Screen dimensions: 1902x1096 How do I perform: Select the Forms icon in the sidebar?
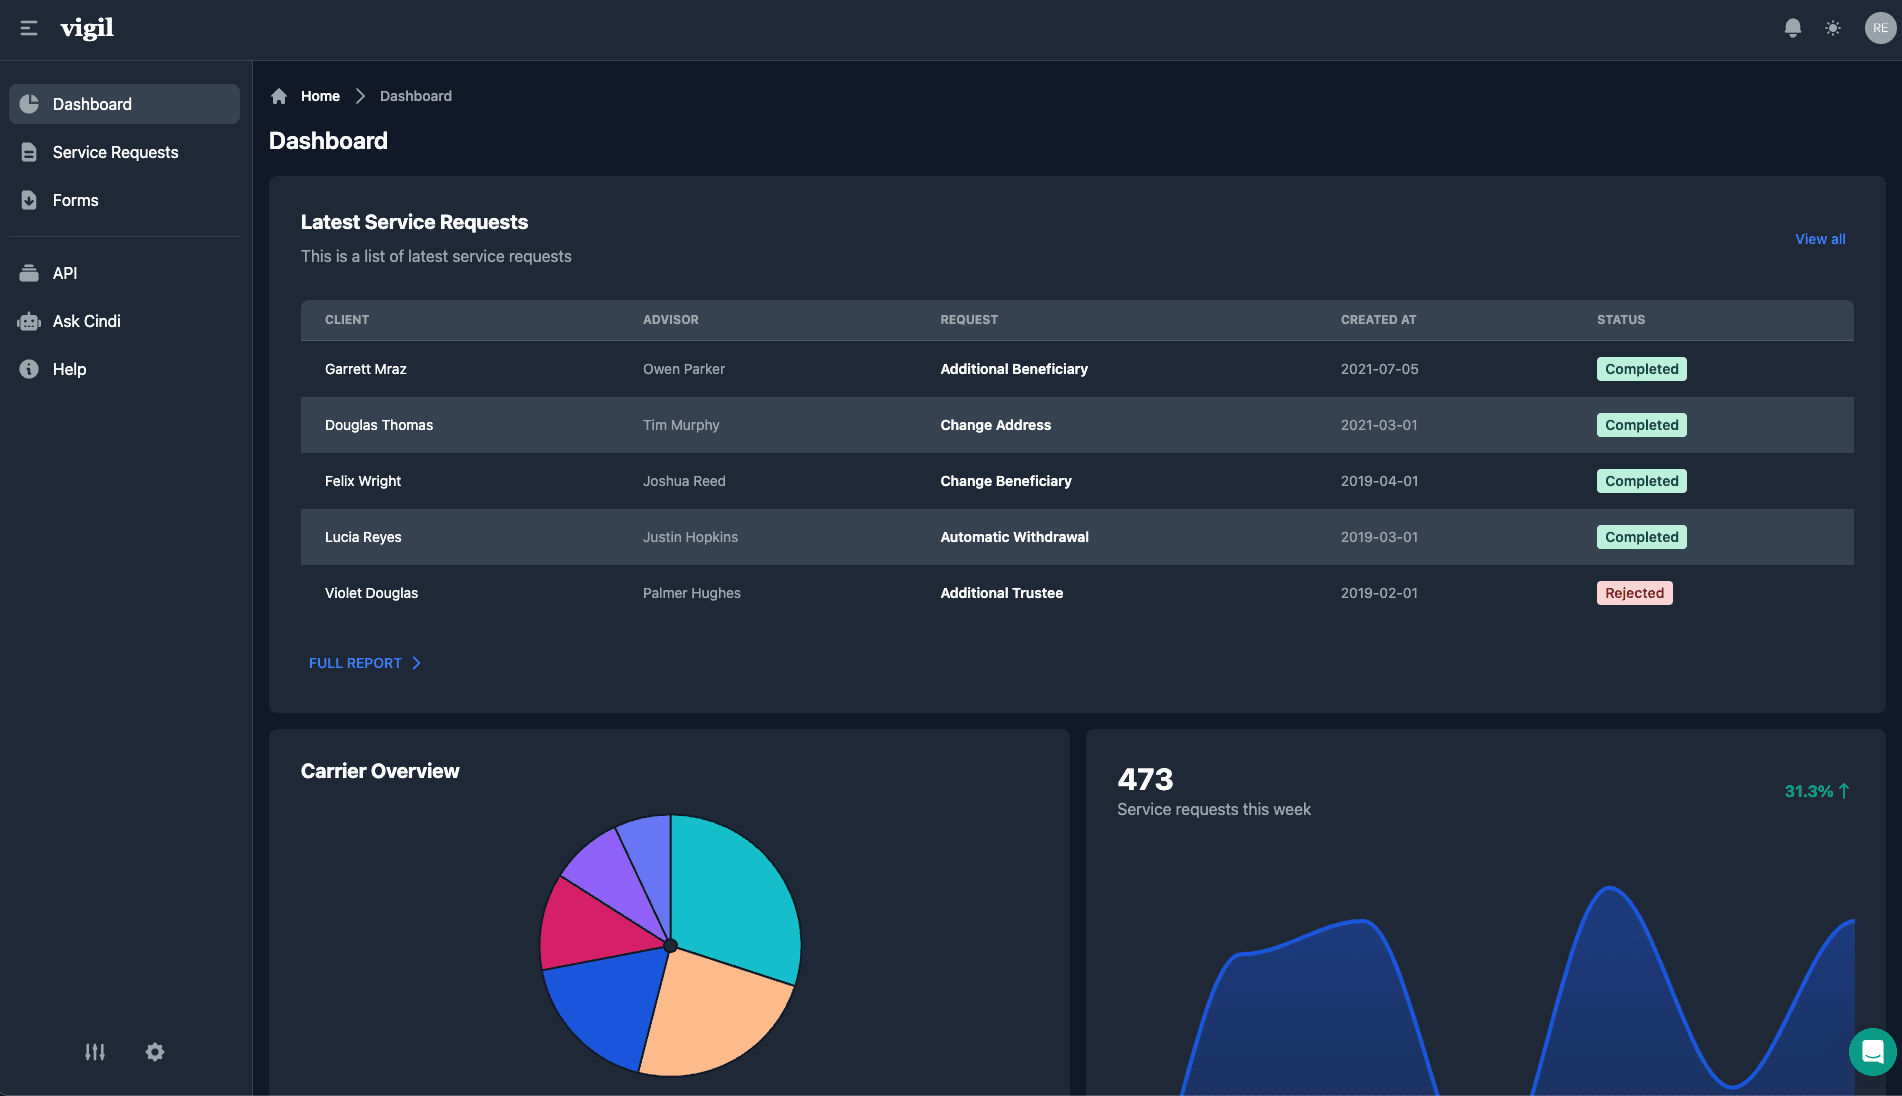point(27,200)
